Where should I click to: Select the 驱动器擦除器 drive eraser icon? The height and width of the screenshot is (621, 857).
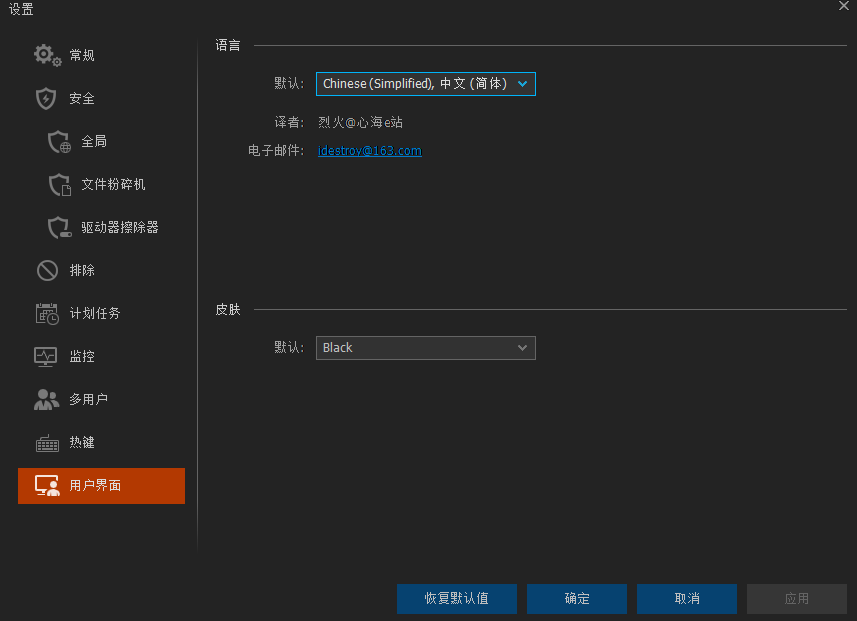pyautogui.click(x=58, y=227)
